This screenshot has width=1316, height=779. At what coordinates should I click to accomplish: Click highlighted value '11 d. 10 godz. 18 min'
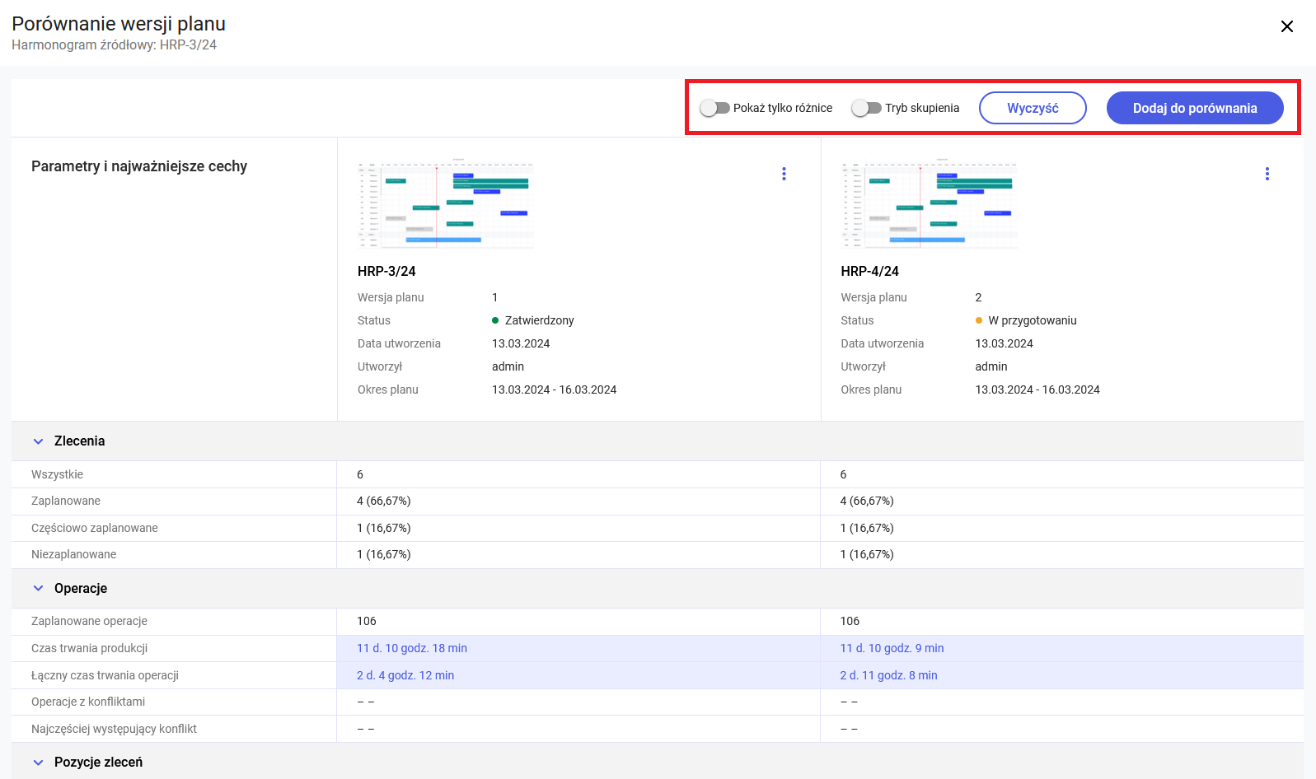(412, 648)
